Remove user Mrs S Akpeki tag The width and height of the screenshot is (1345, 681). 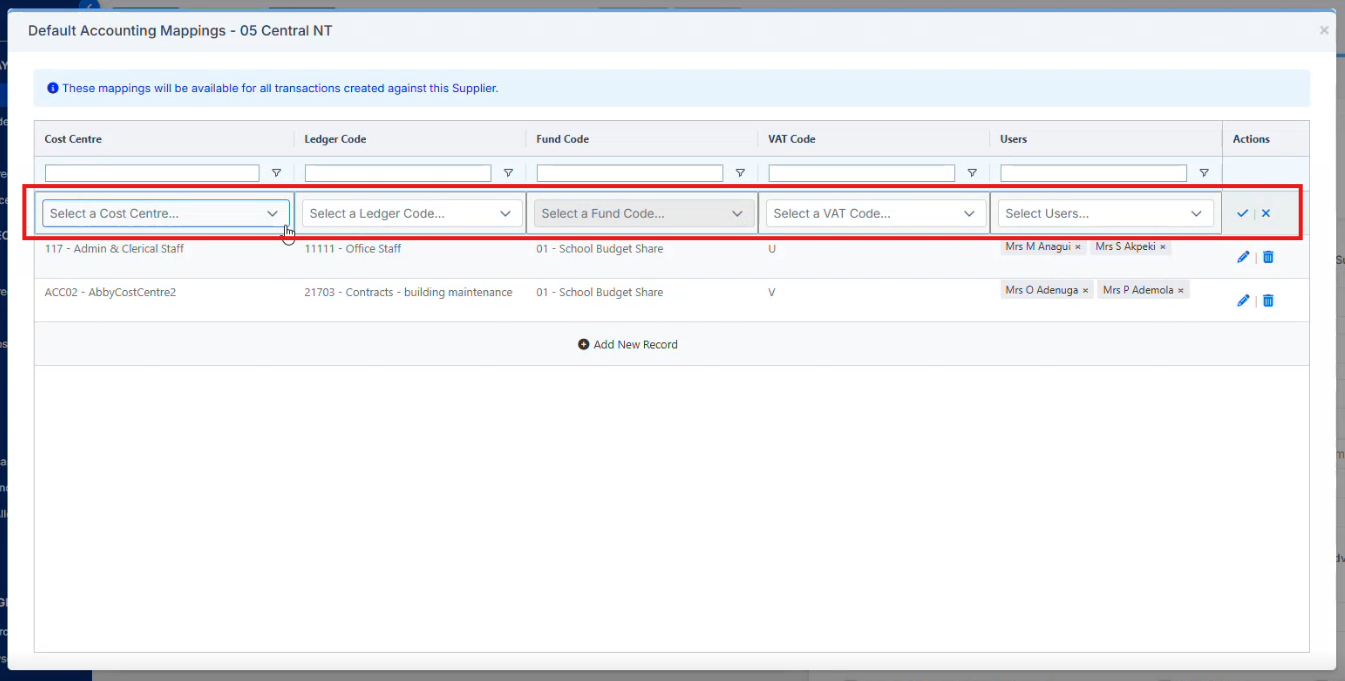coord(1163,247)
